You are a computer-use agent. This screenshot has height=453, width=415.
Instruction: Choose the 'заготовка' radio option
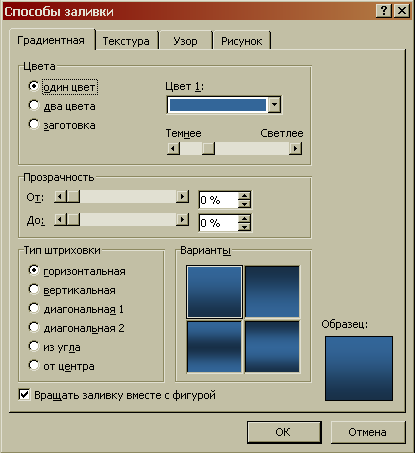coord(34,124)
